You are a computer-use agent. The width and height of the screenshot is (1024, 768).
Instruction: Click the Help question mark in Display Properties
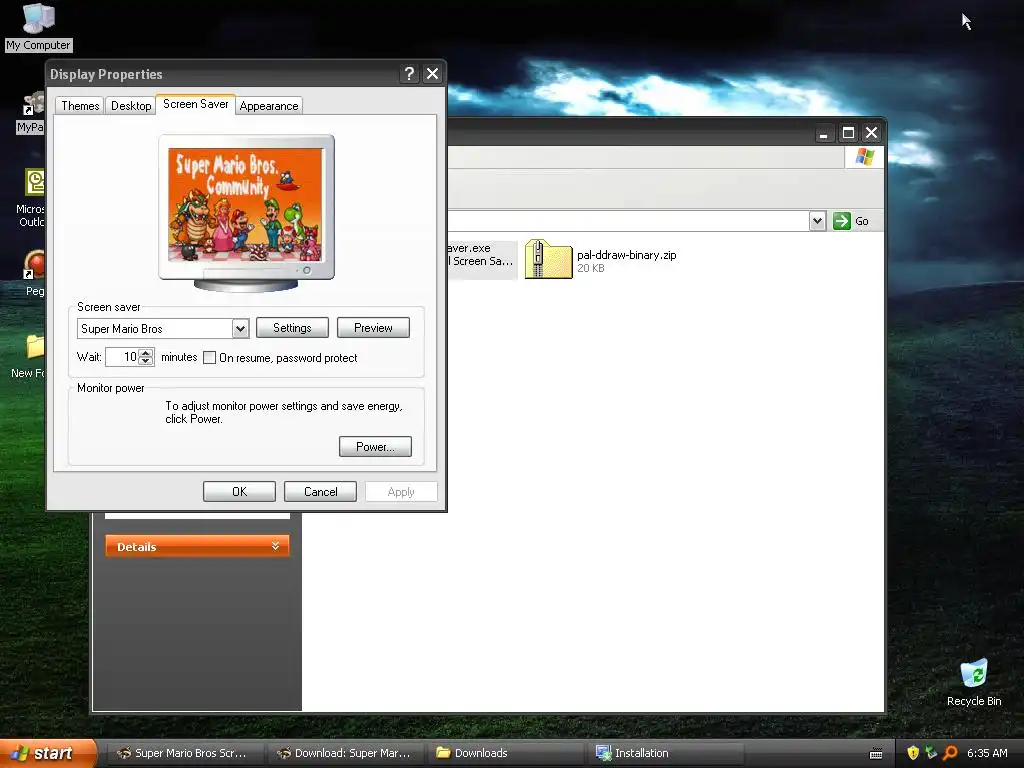(x=409, y=74)
